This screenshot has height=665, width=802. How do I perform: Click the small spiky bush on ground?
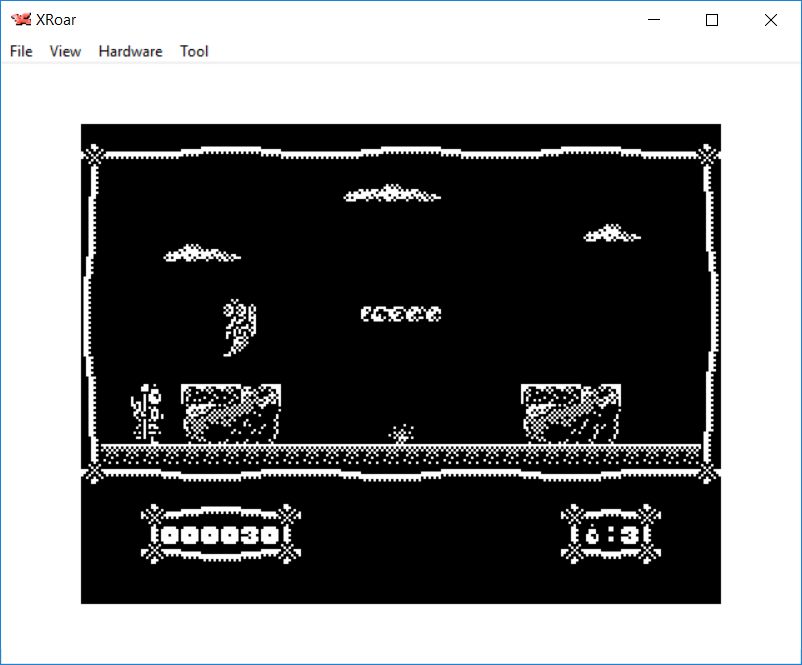(x=402, y=435)
